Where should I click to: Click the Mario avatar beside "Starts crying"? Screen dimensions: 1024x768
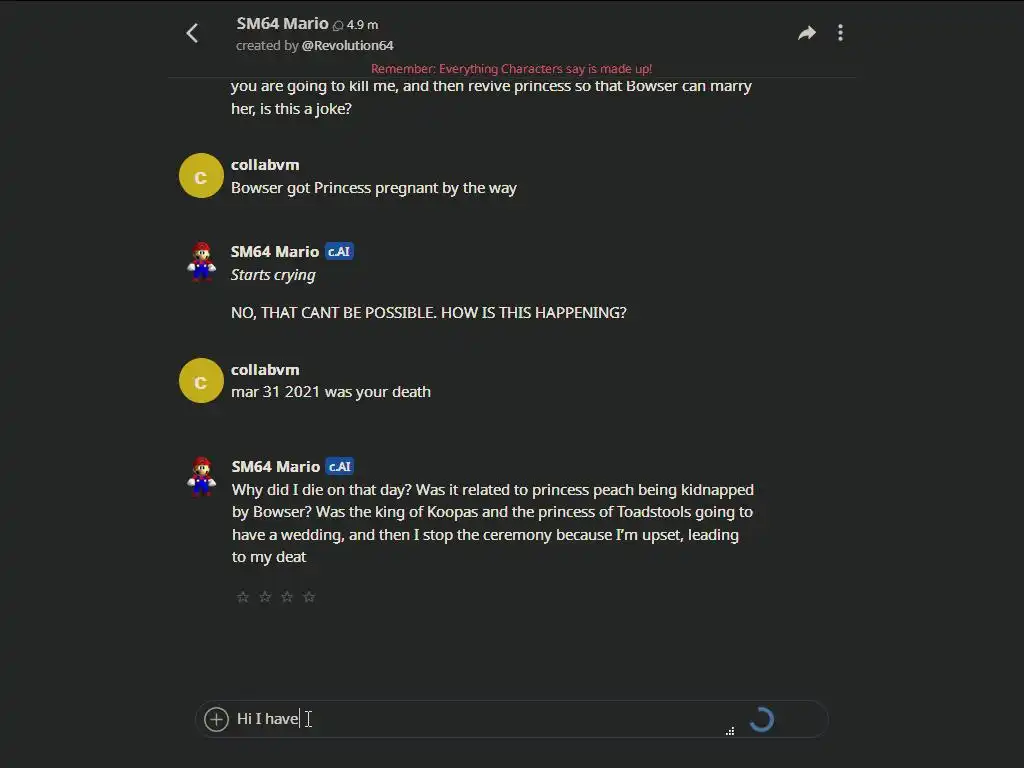click(x=201, y=261)
